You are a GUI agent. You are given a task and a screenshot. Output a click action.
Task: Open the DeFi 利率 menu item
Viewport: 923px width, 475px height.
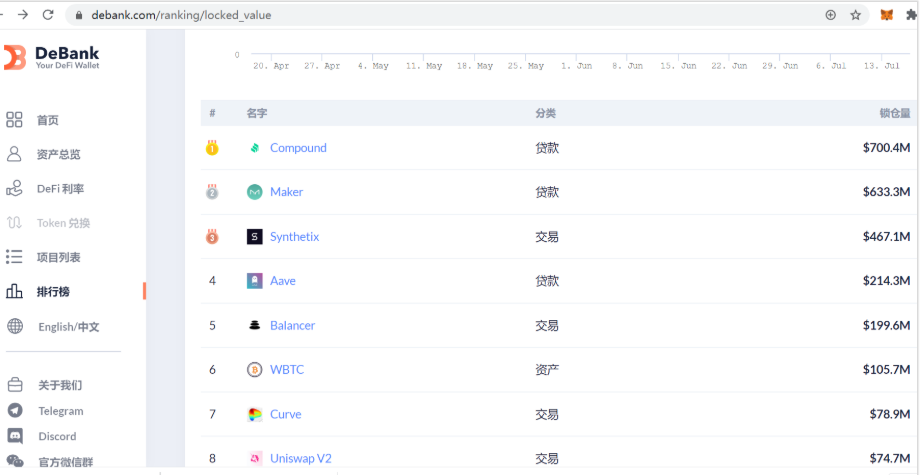(x=60, y=188)
